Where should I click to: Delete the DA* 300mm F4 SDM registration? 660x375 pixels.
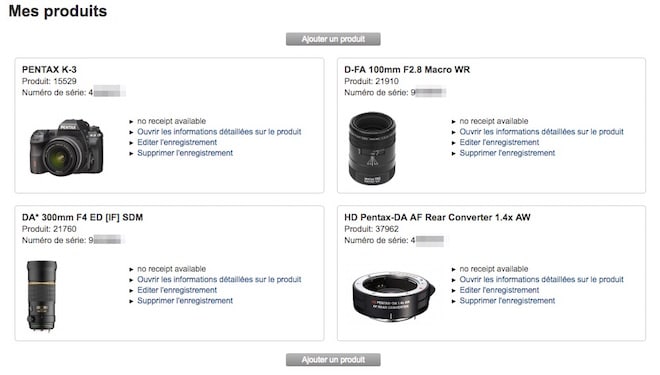pyautogui.click(x=185, y=301)
